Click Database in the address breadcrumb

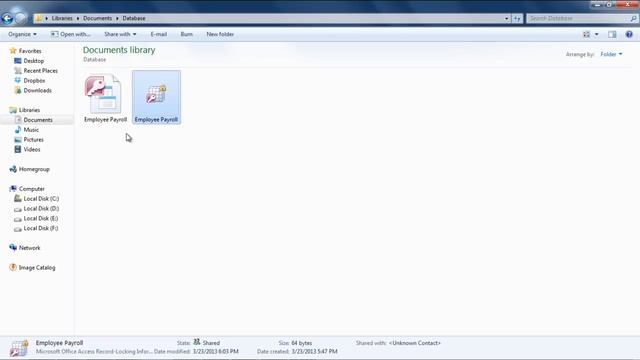click(134, 18)
